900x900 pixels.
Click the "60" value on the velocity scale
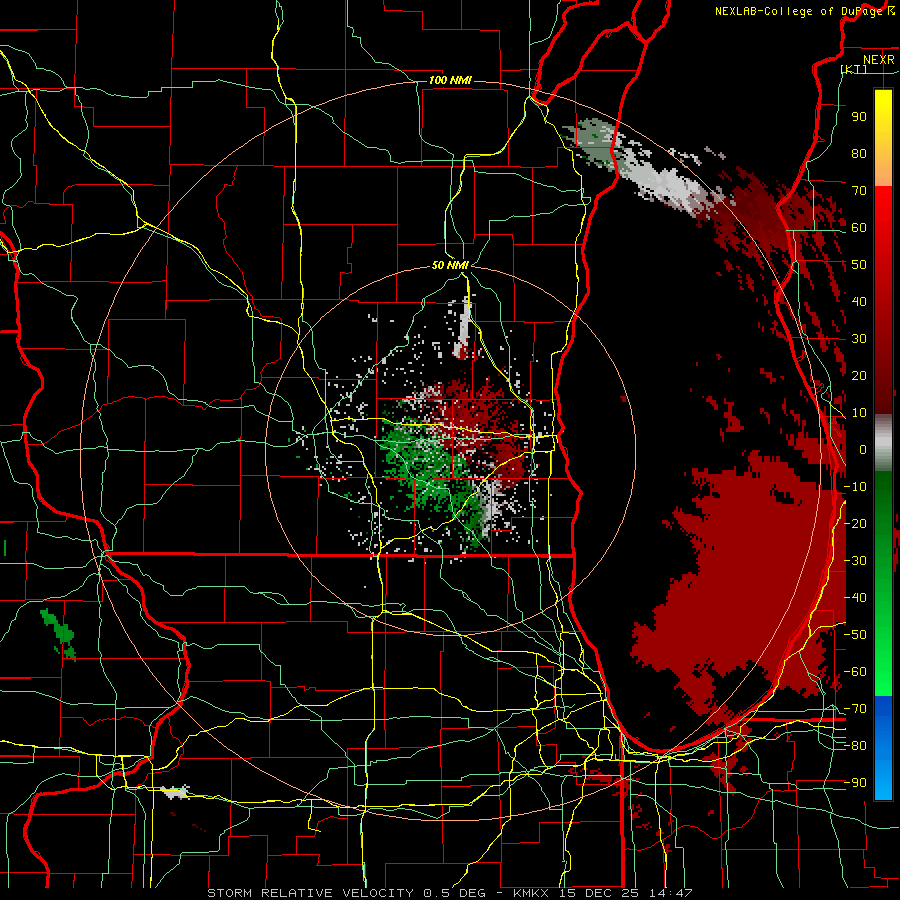[x=859, y=227]
